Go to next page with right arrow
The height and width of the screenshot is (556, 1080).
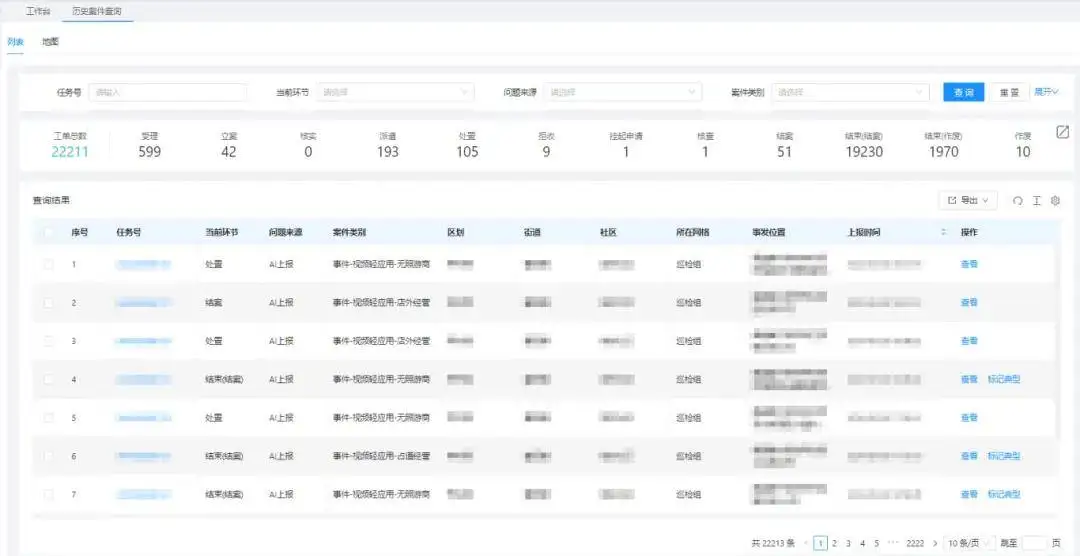click(x=935, y=543)
